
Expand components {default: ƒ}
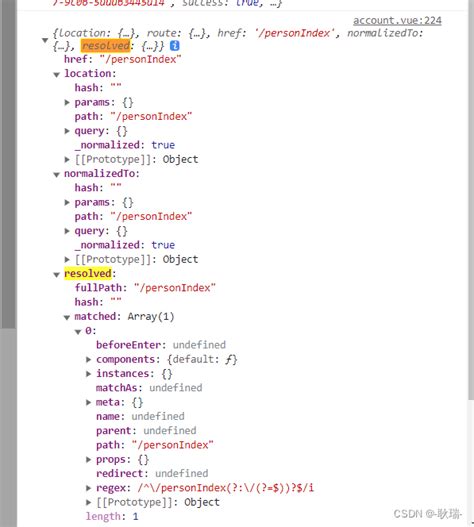point(88,359)
